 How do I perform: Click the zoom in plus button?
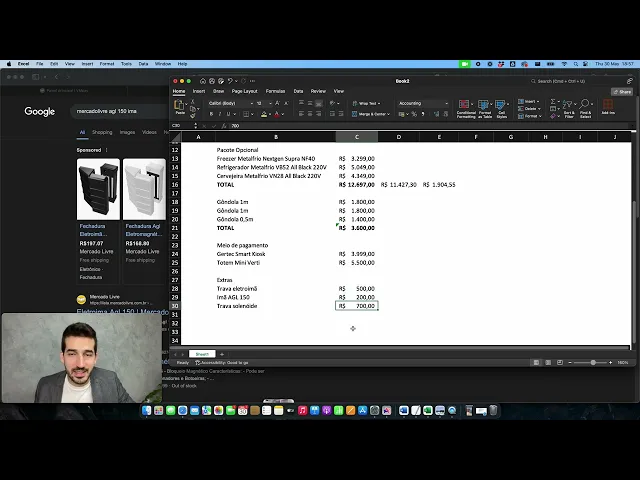(610, 362)
